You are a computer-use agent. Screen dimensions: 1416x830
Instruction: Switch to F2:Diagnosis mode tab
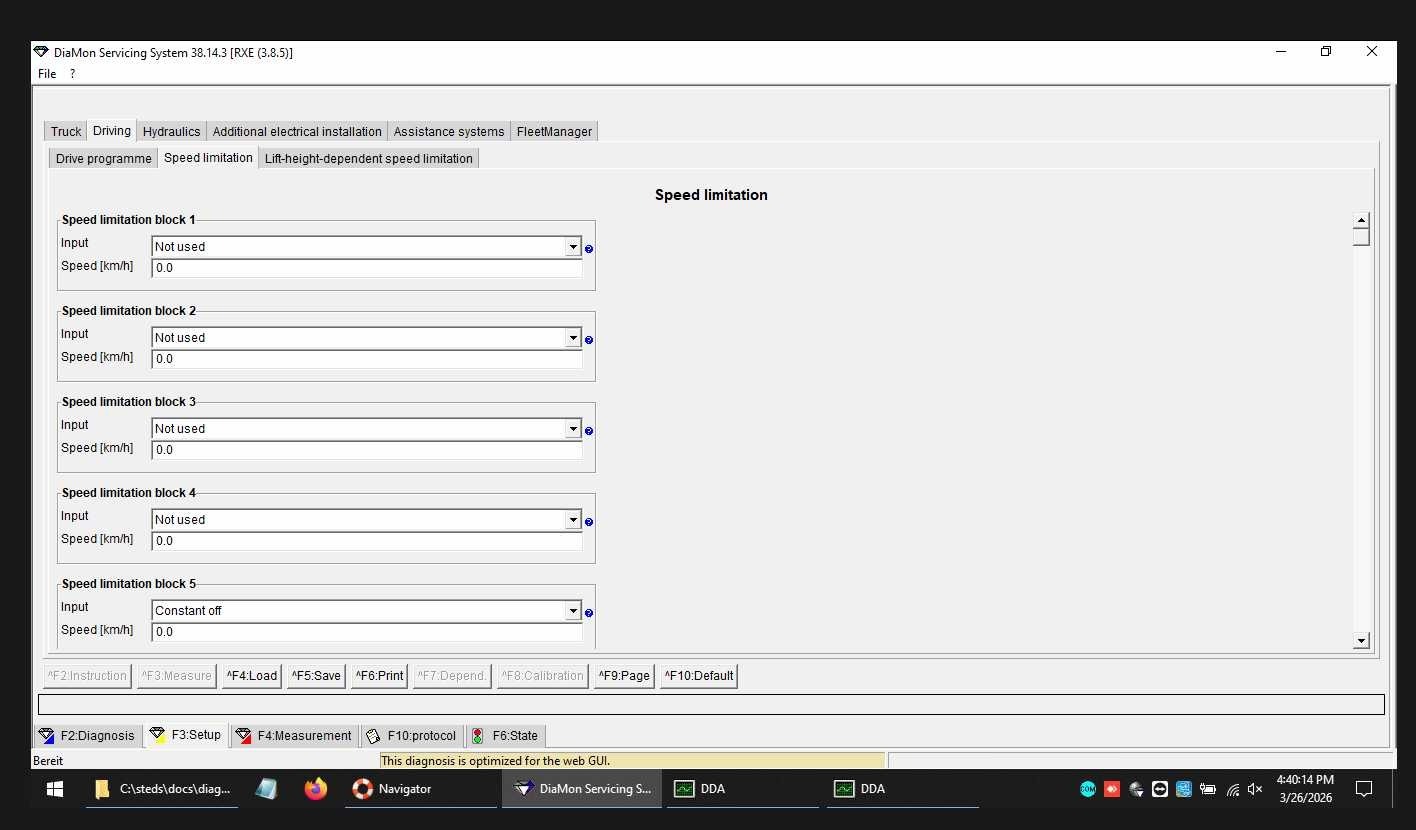(87, 736)
